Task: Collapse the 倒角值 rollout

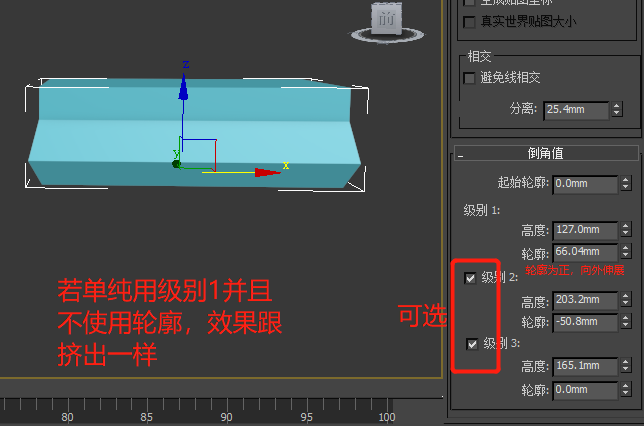Action: tap(546, 154)
